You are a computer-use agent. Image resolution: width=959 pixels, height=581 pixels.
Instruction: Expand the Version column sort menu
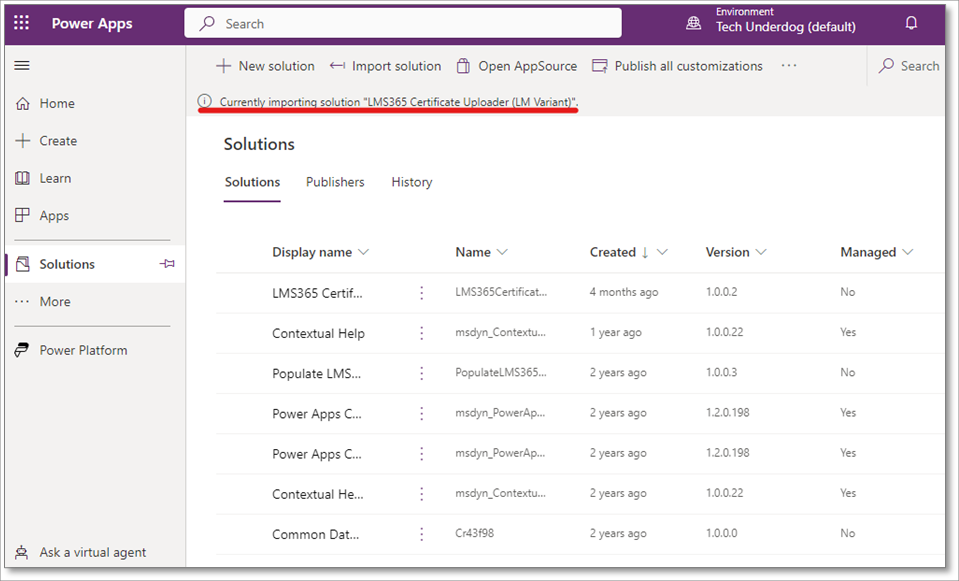761,252
